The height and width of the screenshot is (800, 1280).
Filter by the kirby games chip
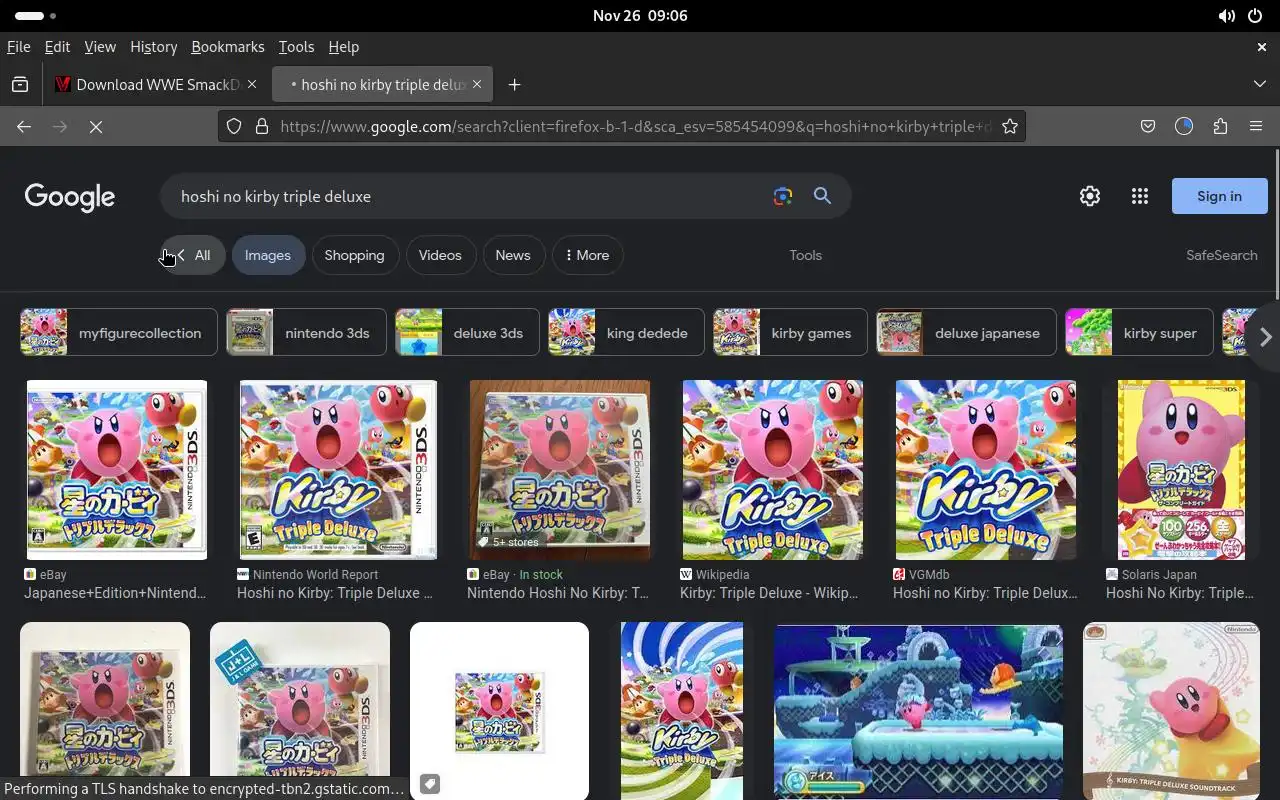790,333
